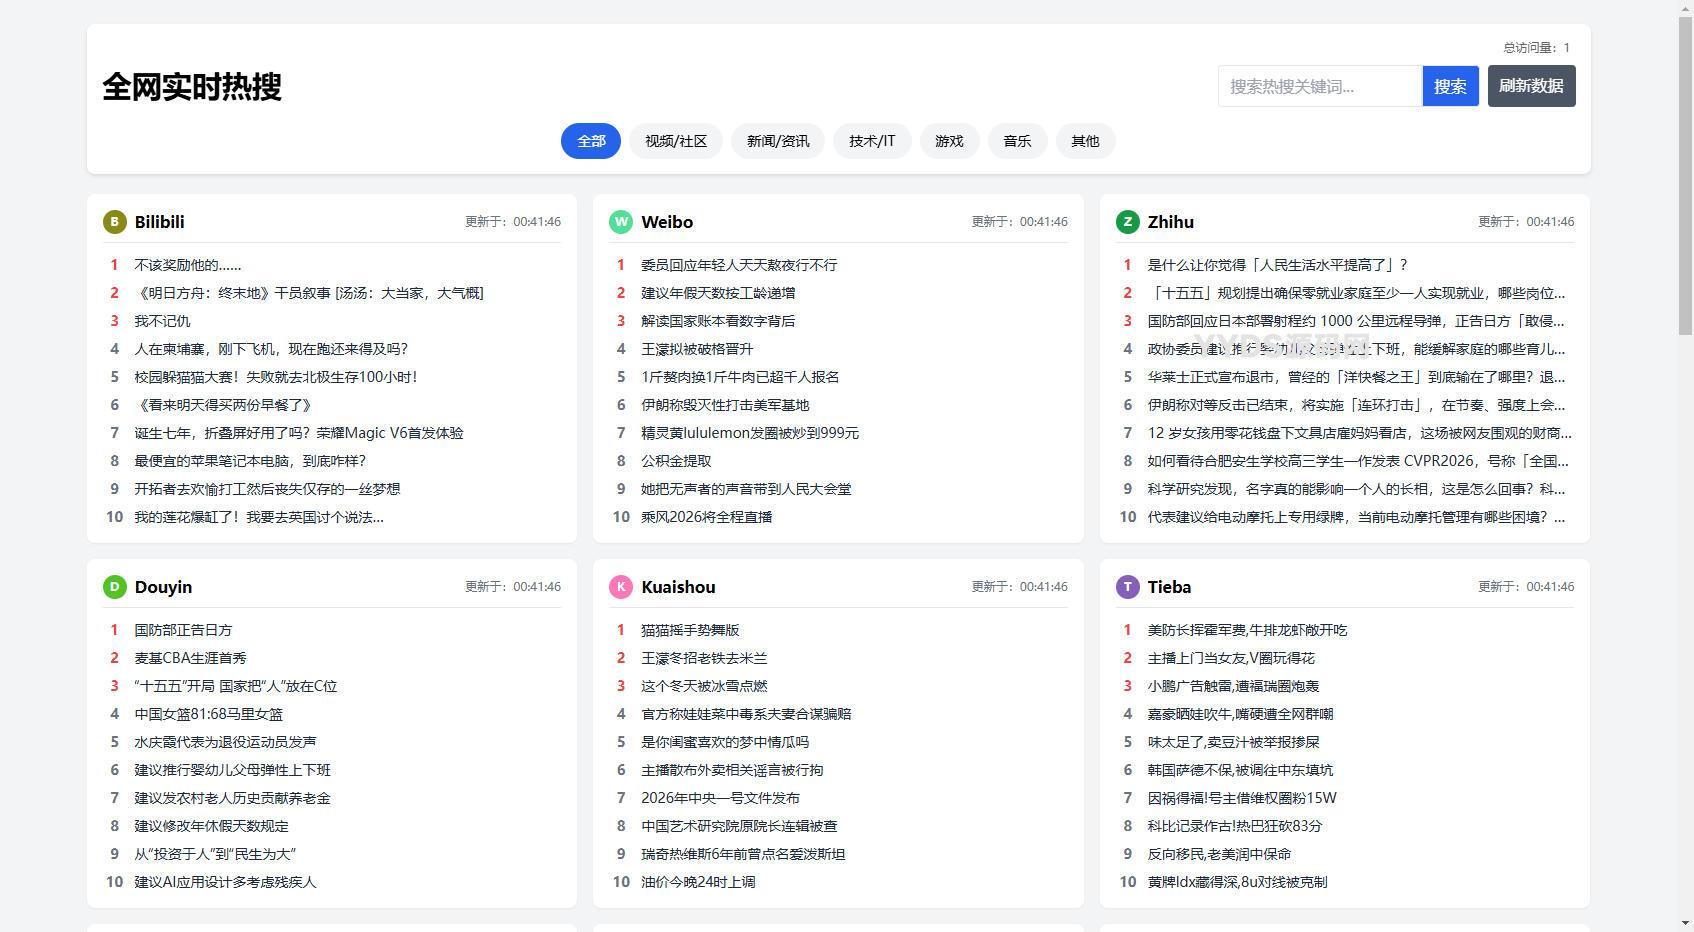Click the Douyin platform icon
This screenshot has width=1694, height=932.
pos(114,587)
